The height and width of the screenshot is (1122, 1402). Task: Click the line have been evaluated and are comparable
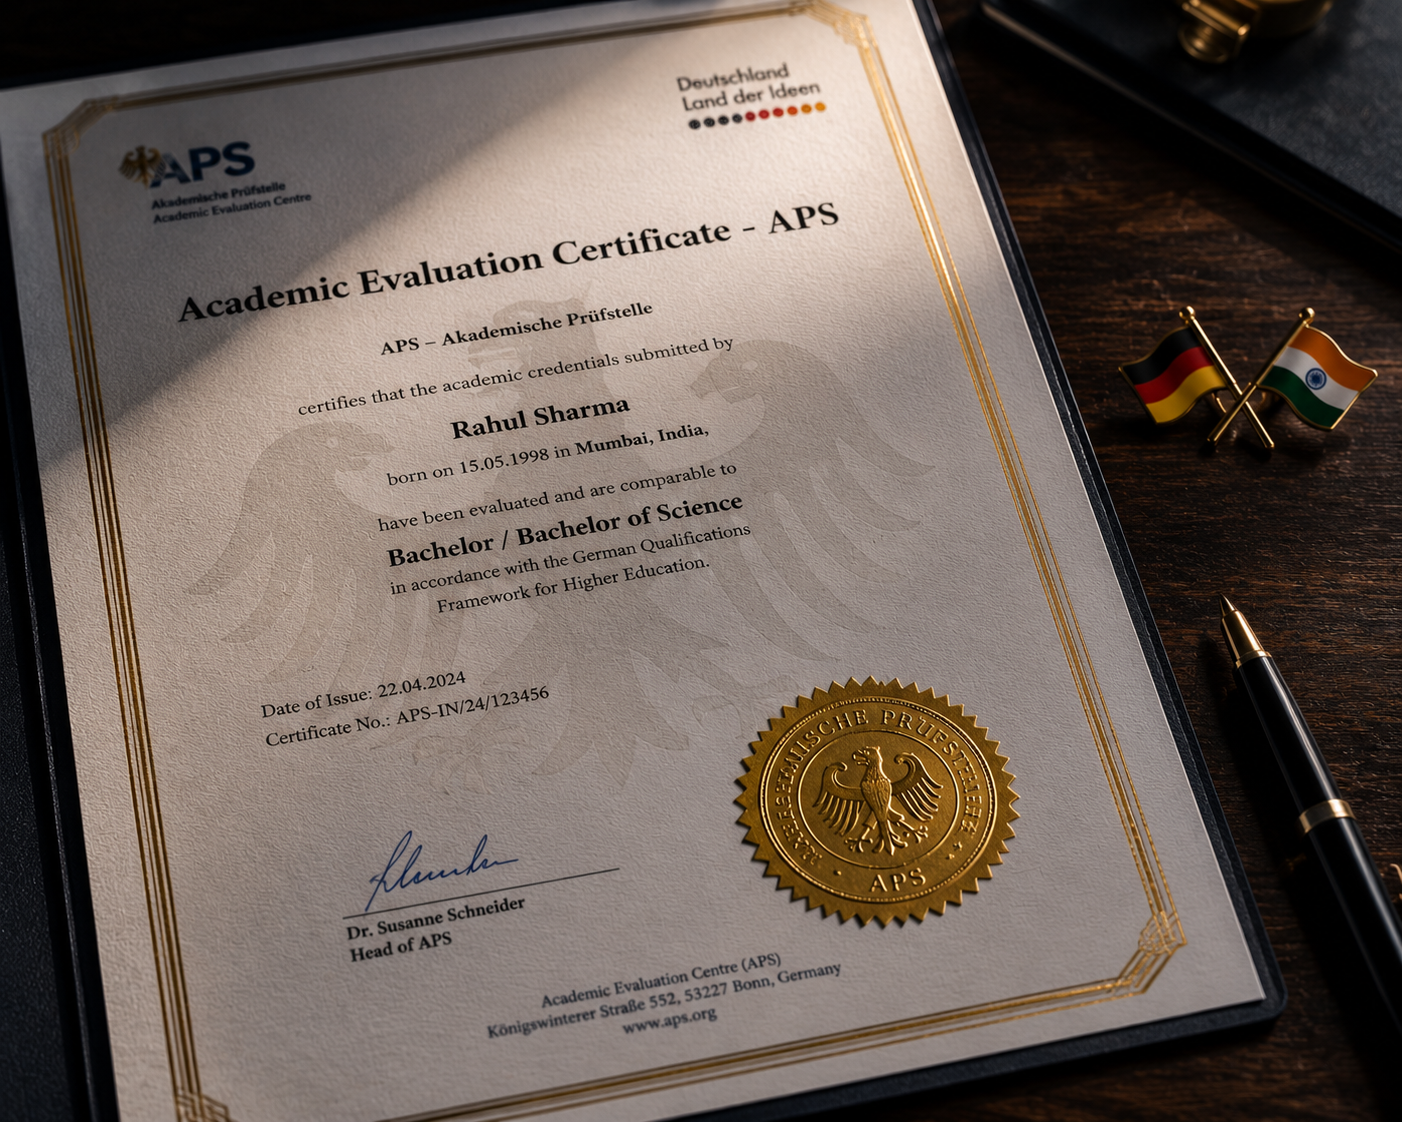tap(557, 497)
